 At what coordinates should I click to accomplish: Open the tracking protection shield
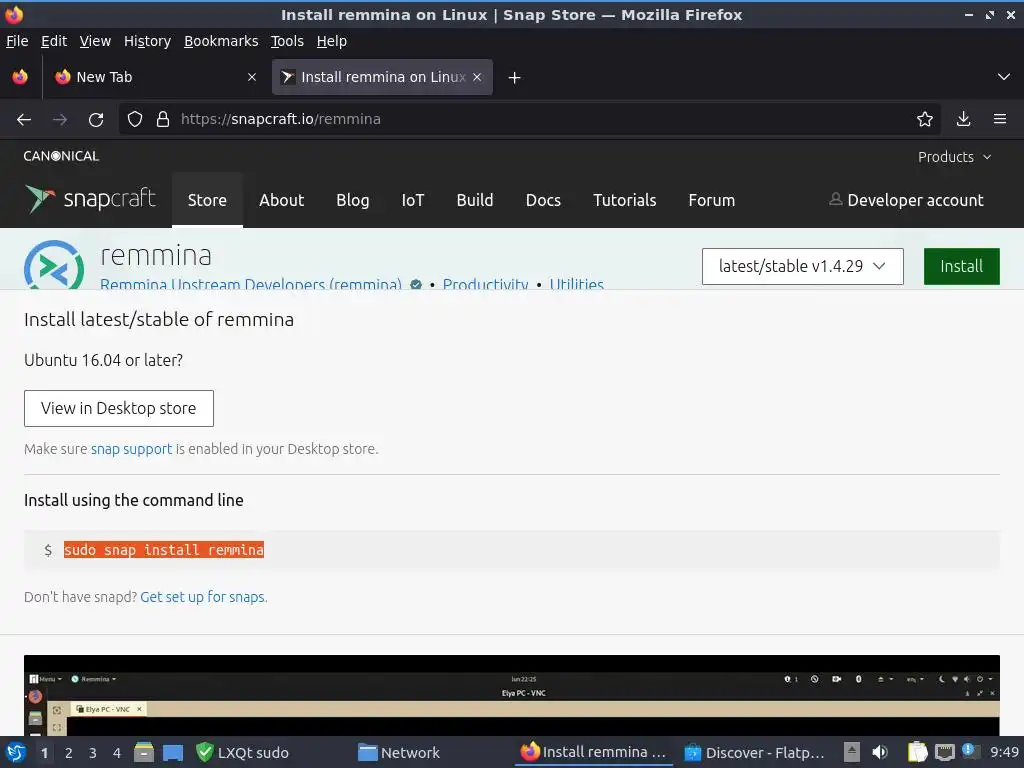[135, 120]
